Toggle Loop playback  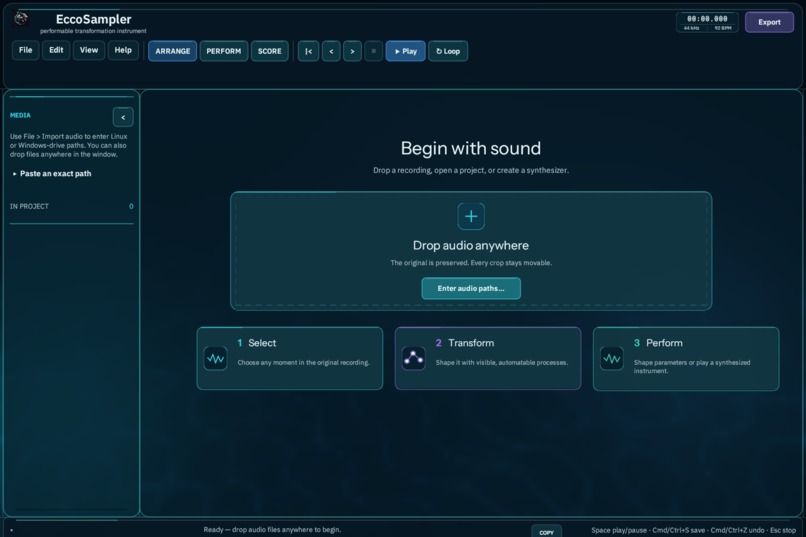point(448,51)
